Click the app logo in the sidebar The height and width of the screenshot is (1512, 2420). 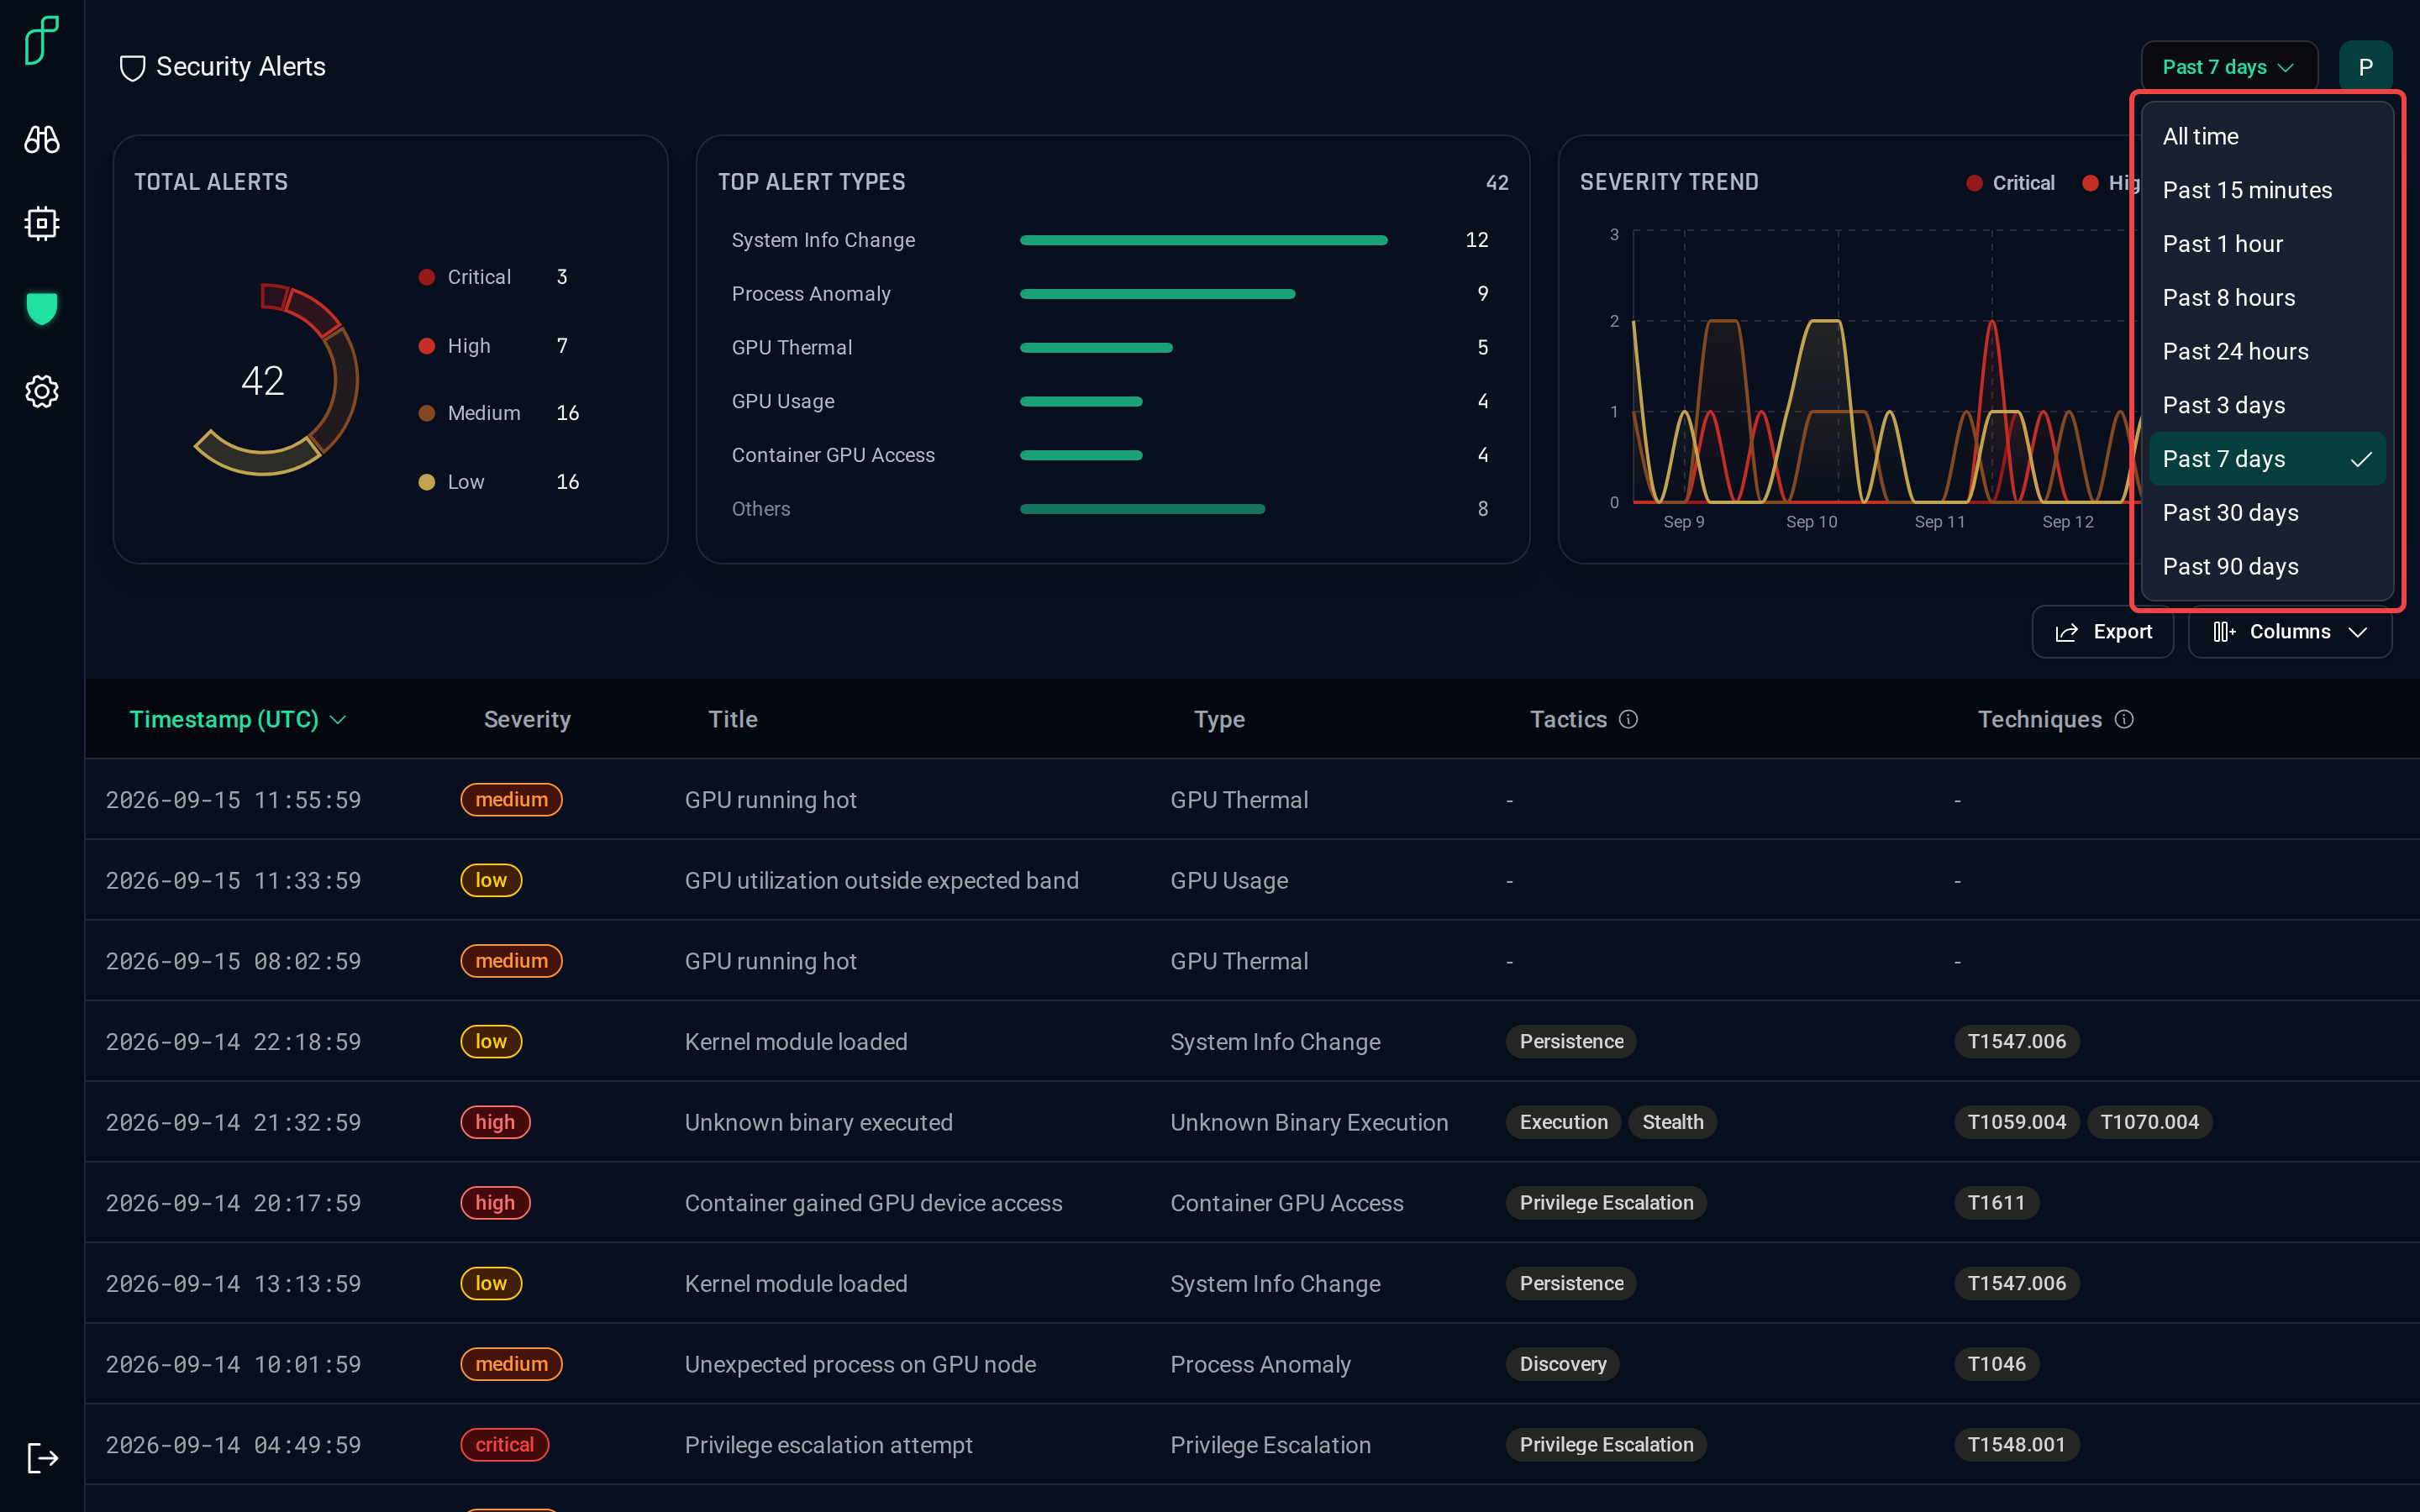point(41,40)
